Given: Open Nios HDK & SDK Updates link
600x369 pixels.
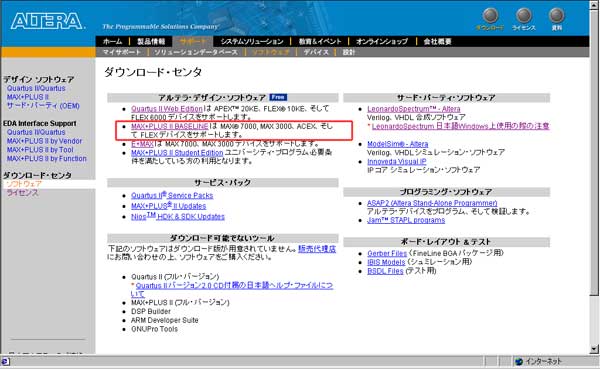Looking at the screenshot, I should pos(178,217).
